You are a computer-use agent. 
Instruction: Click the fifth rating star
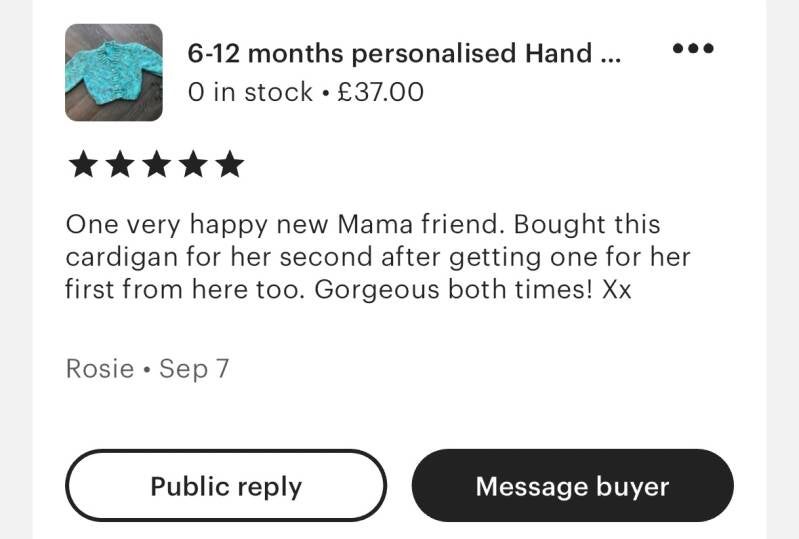229,165
